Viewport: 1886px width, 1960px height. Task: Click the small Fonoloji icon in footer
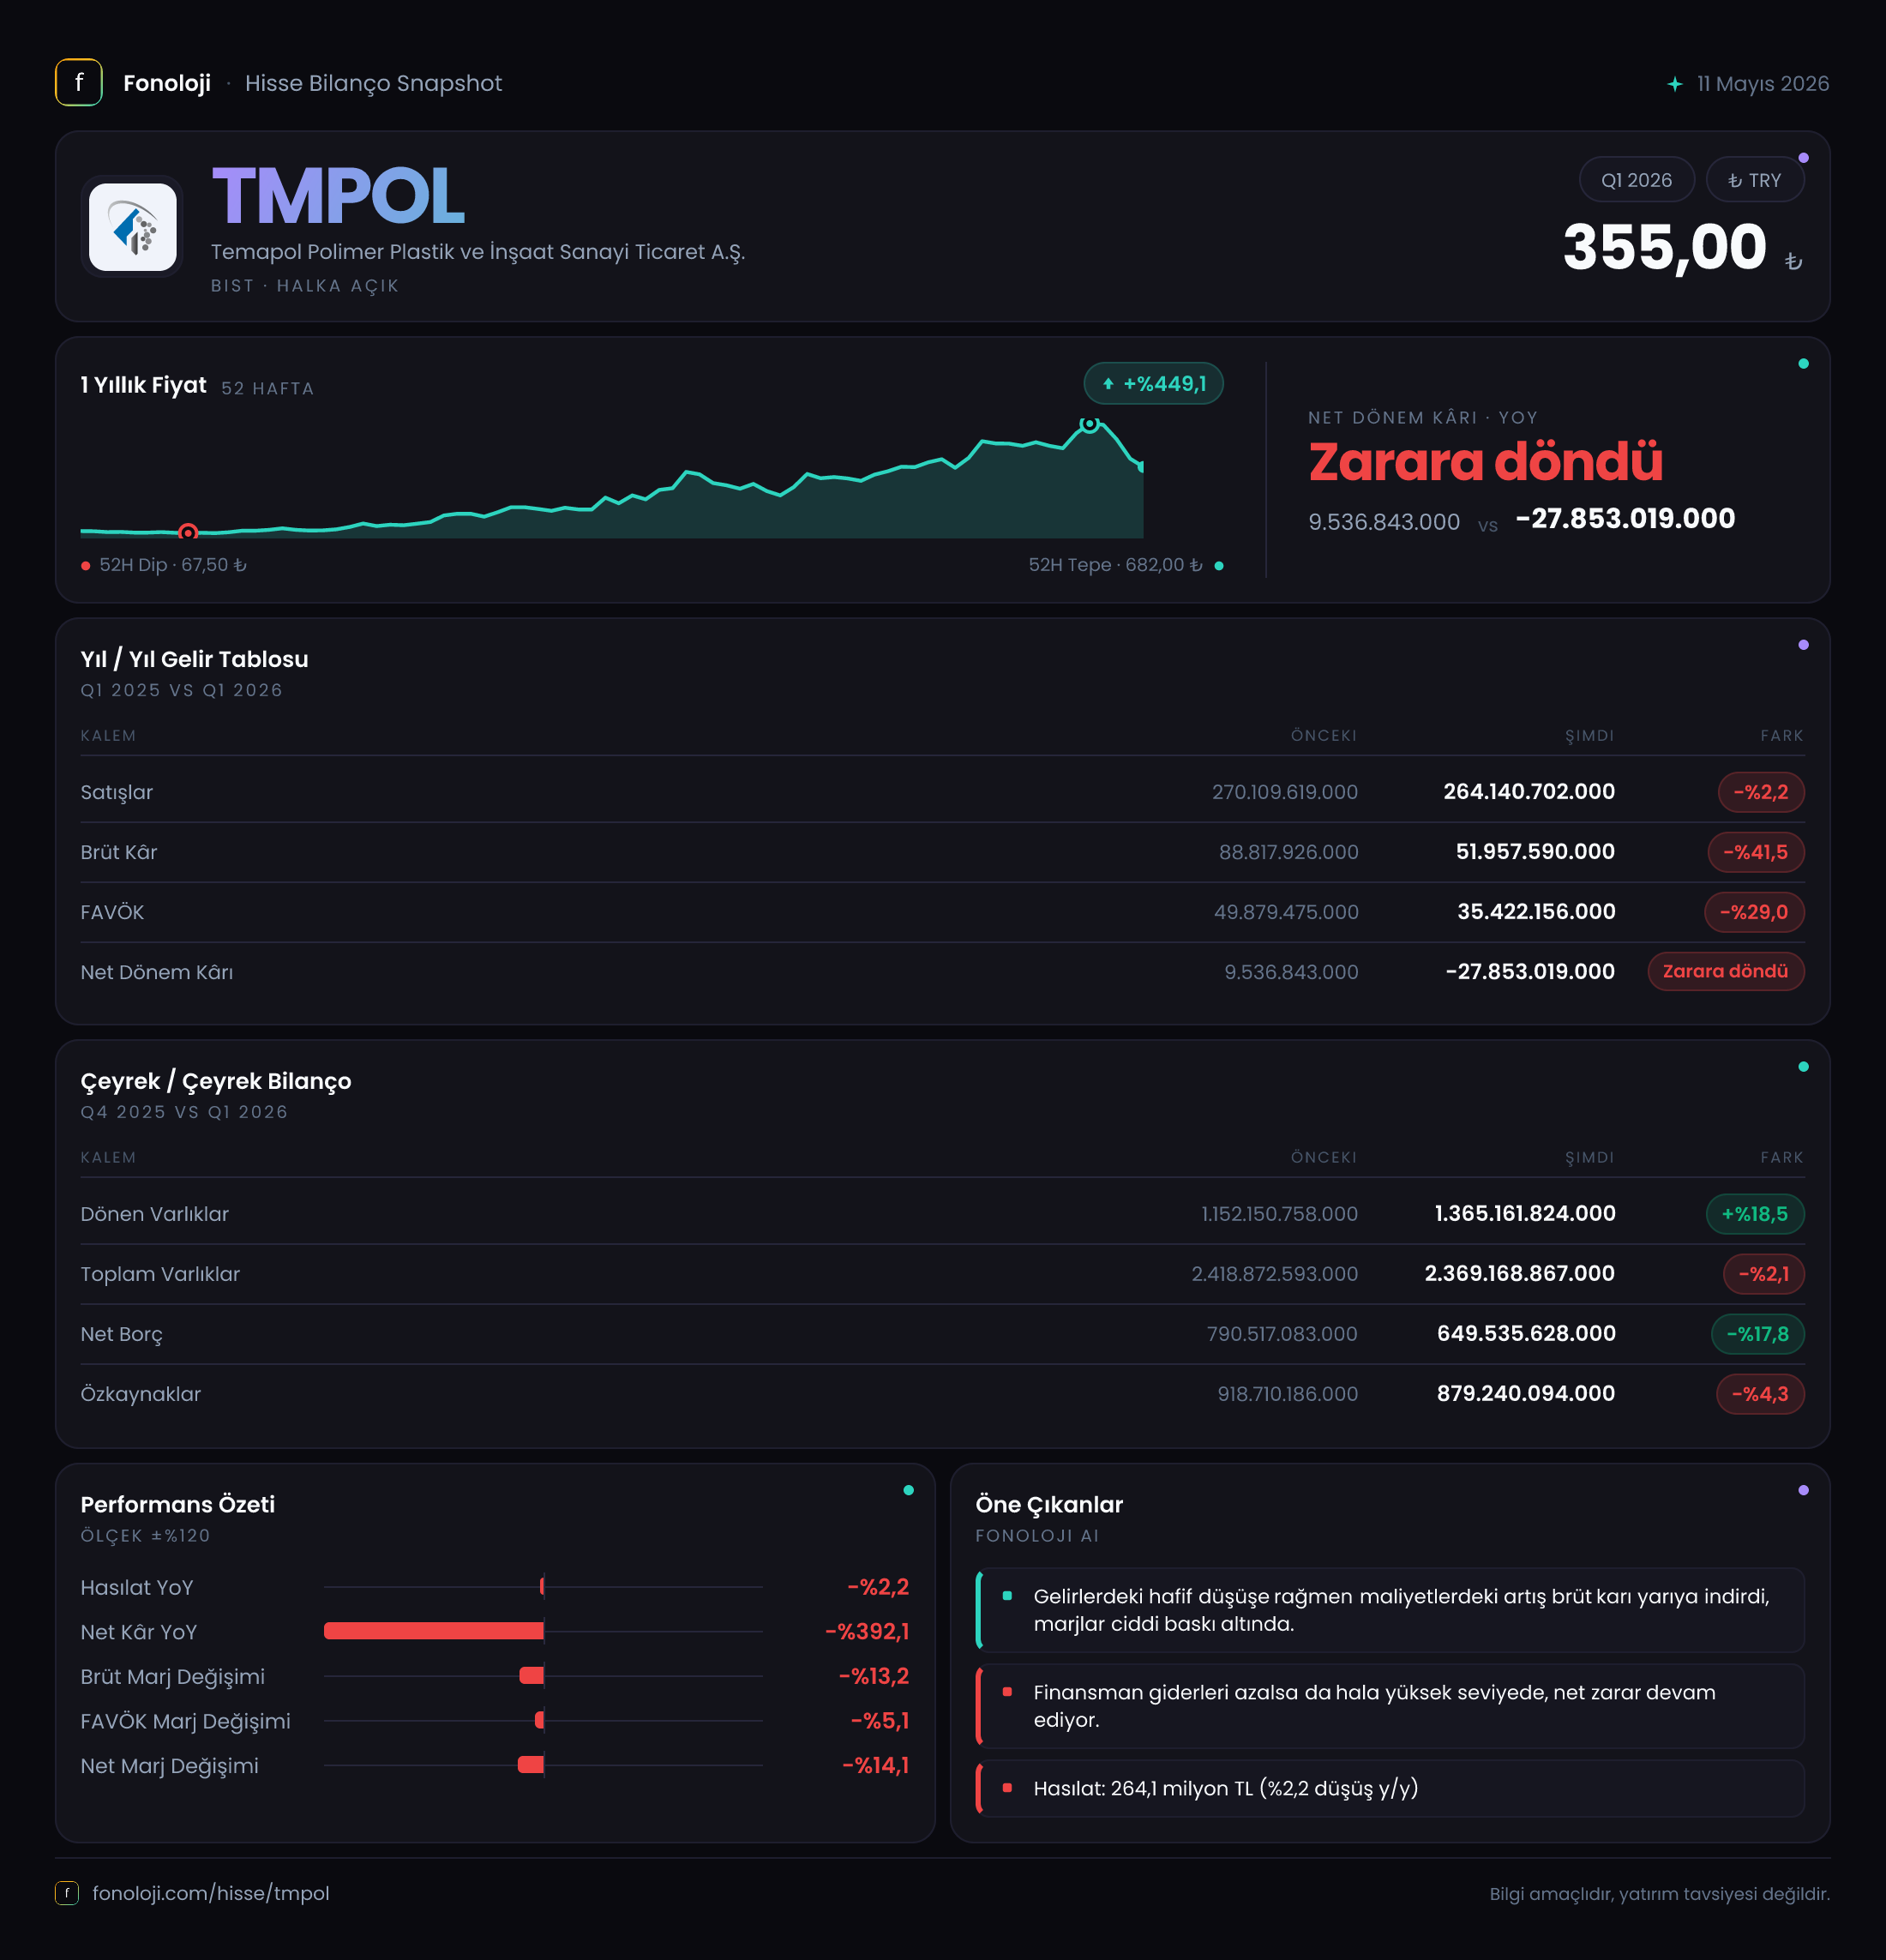(67, 1893)
